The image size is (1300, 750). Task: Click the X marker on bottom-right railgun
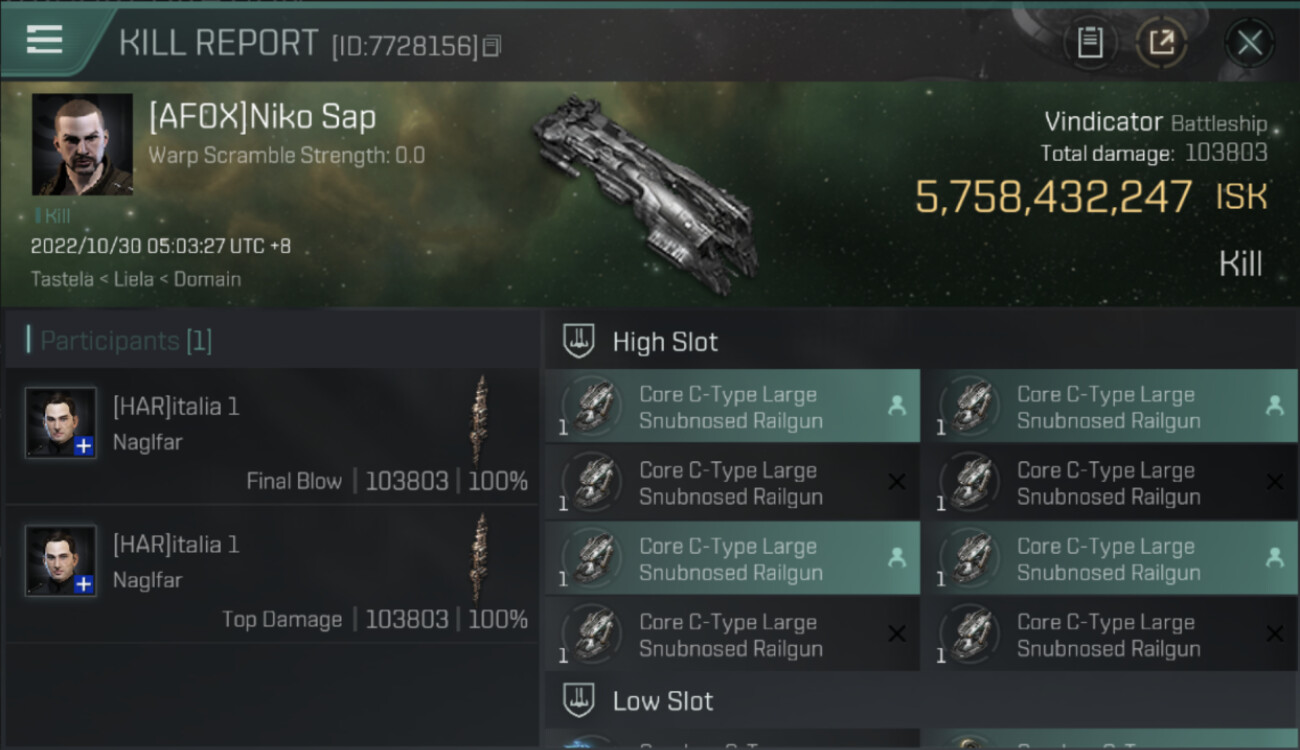[x=1274, y=633]
